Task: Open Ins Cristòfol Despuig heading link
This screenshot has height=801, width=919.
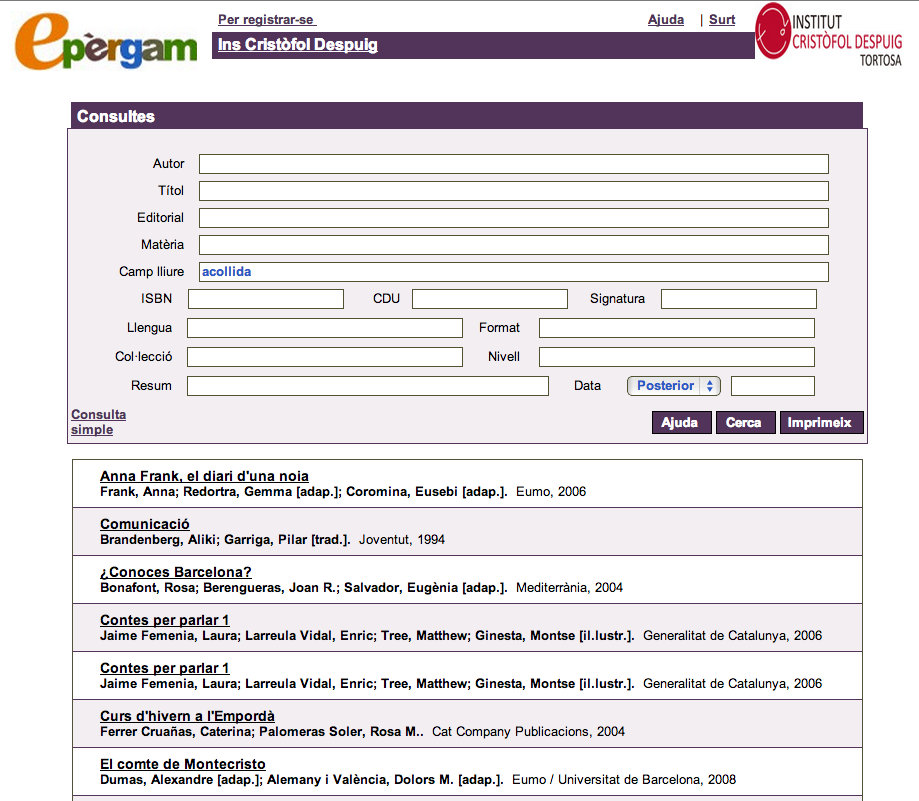Action: point(297,45)
